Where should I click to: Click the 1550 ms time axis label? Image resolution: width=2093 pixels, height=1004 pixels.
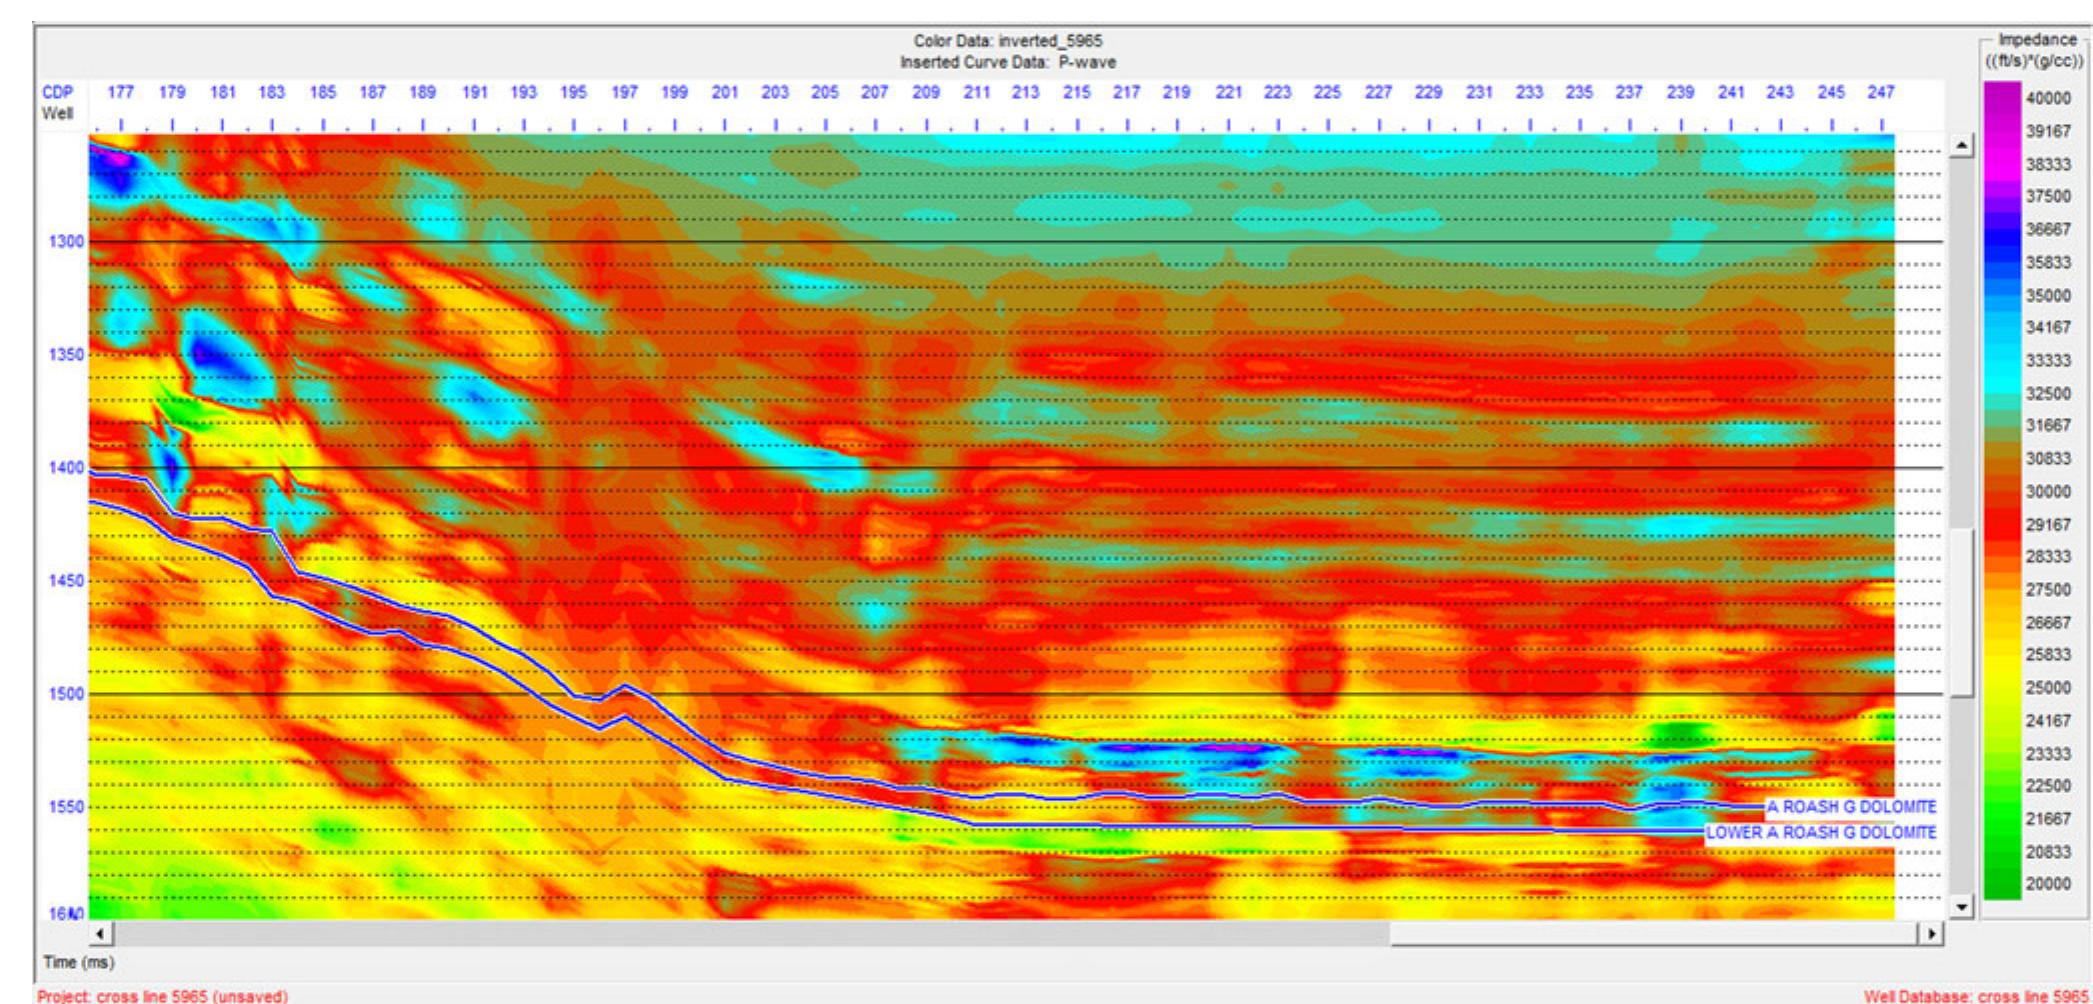tap(67, 807)
